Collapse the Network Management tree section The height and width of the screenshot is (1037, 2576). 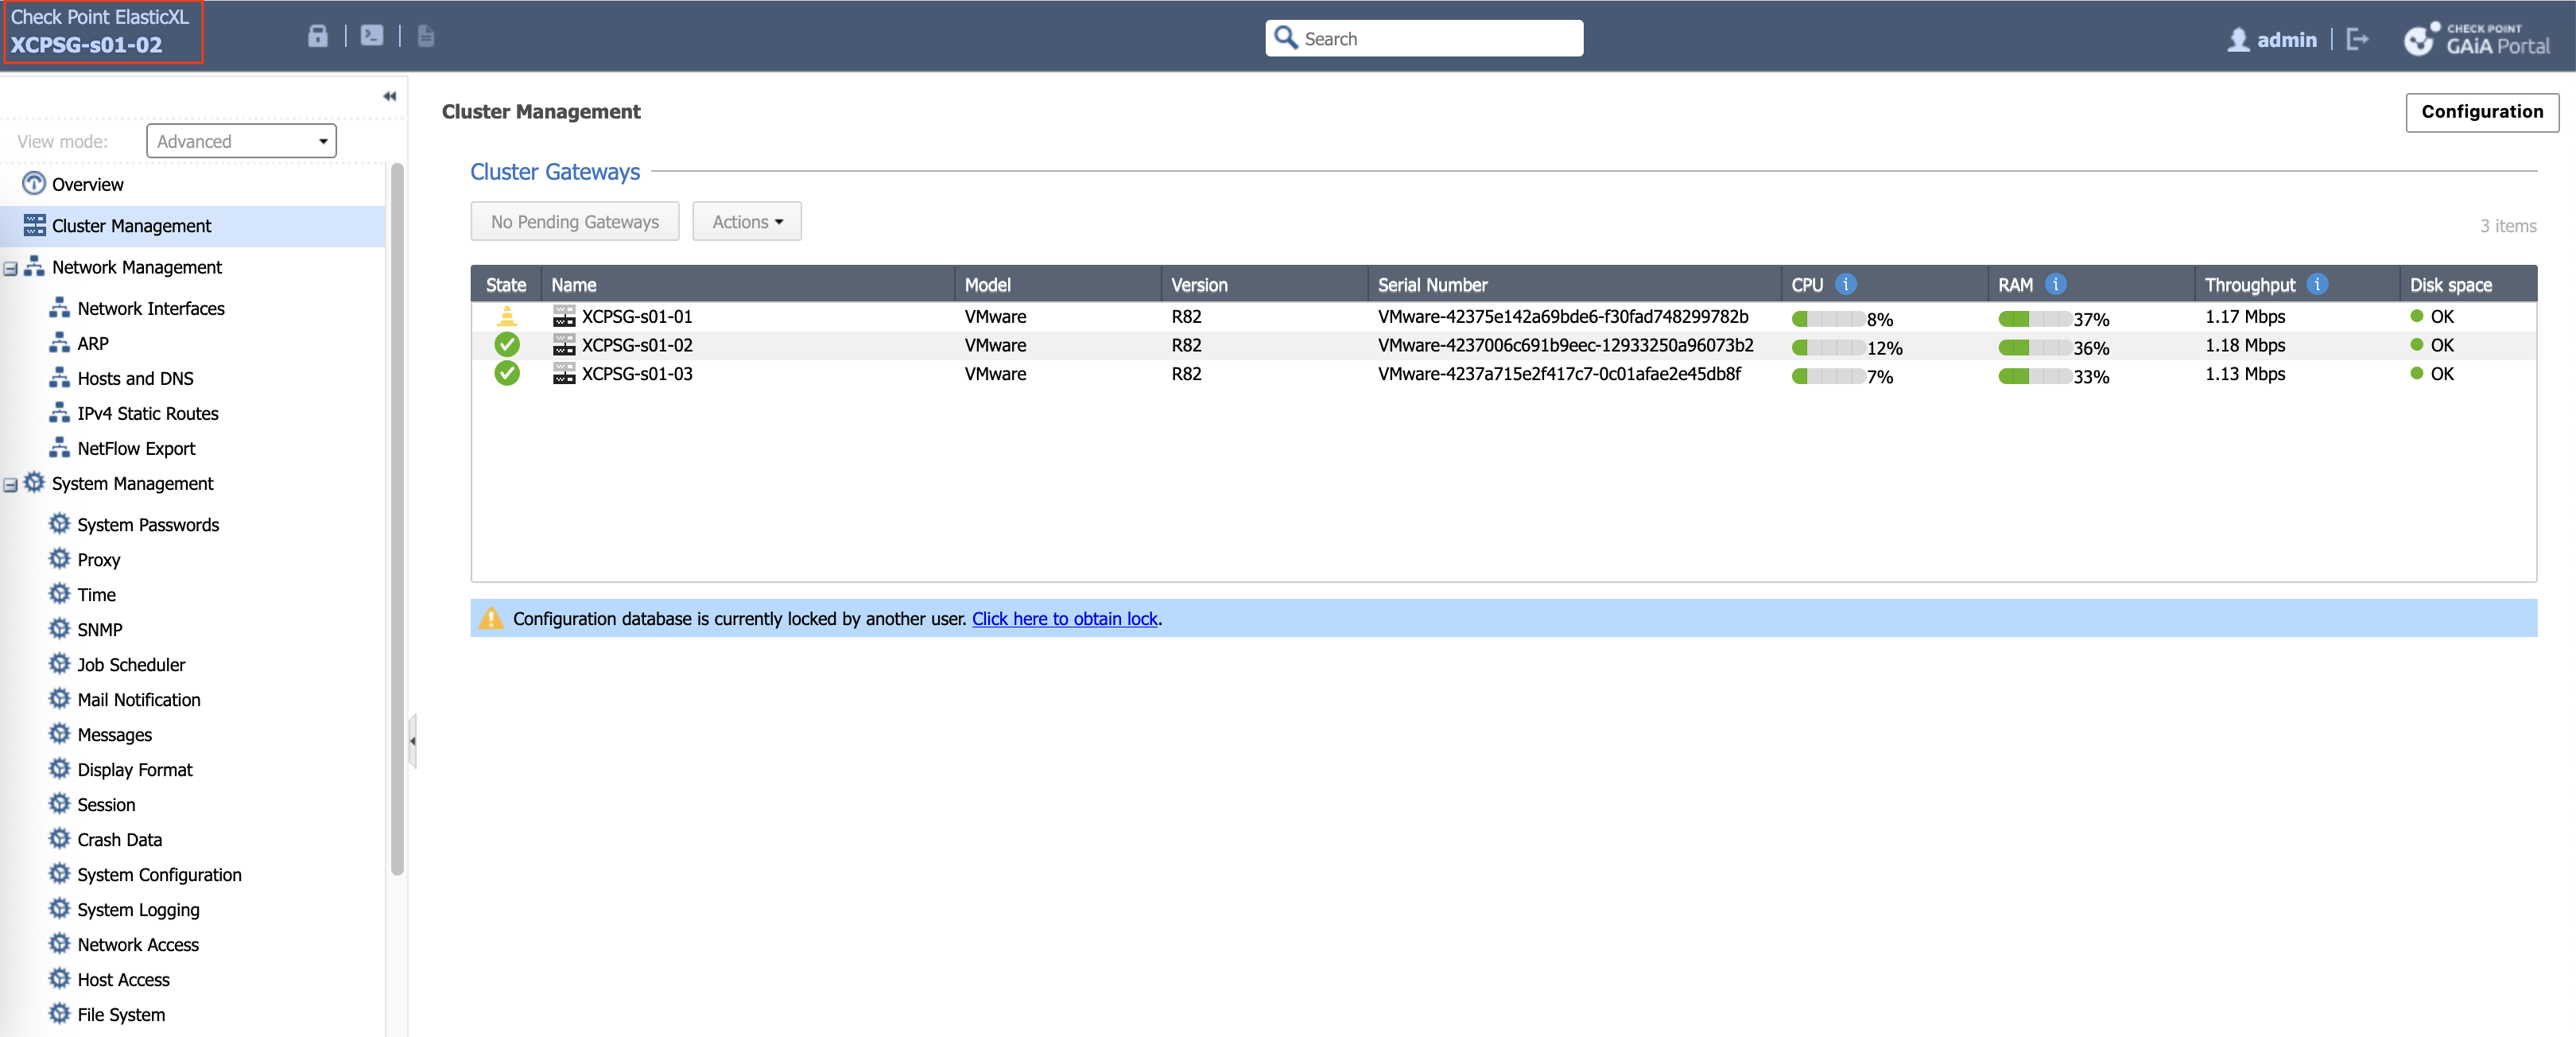(11, 269)
